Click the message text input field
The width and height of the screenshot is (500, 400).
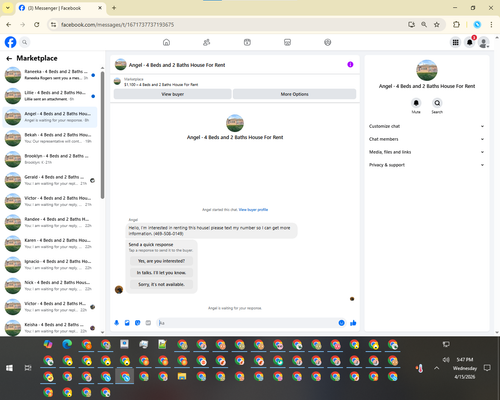click(x=247, y=323)
